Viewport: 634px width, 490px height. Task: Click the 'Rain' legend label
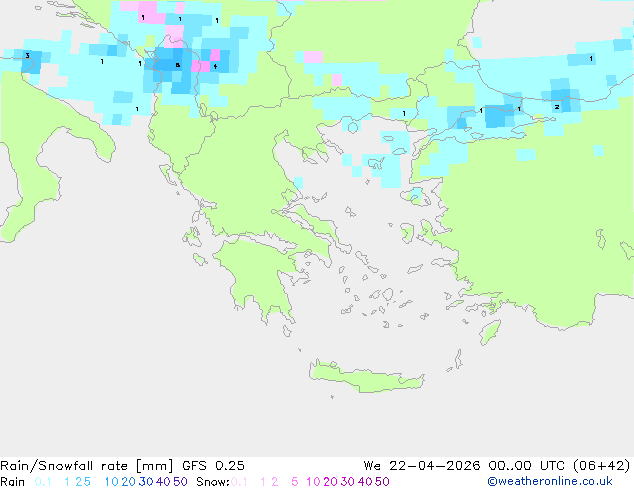click(x=13, y=482)
